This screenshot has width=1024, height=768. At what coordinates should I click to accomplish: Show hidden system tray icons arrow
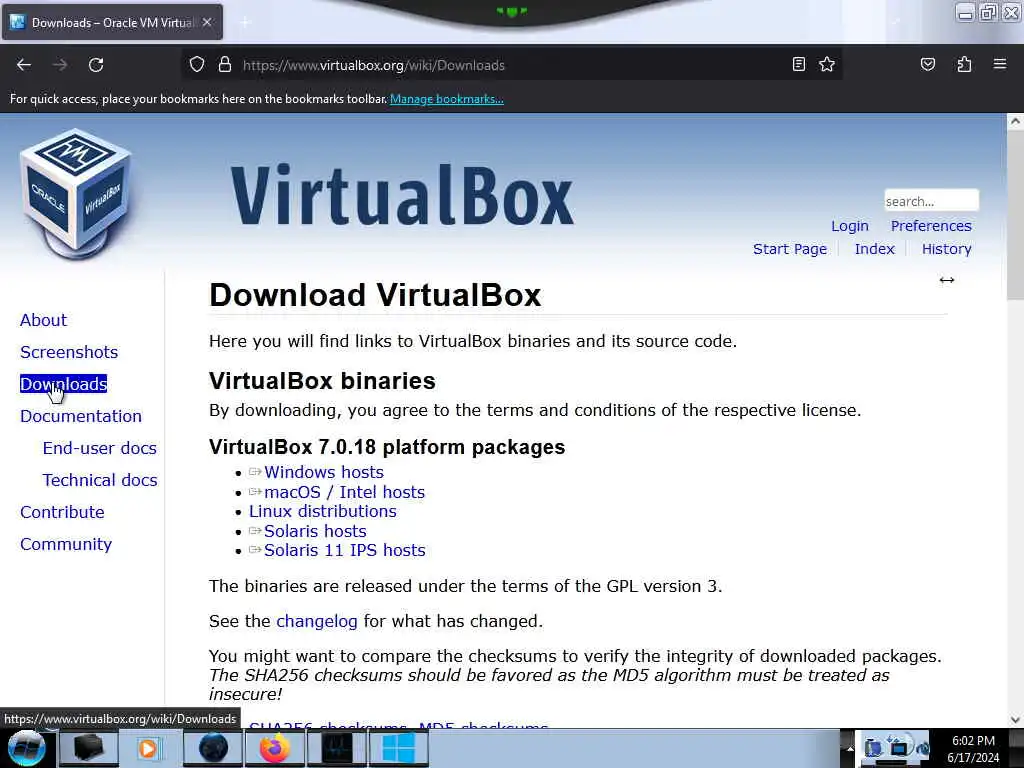pos(850,749)
